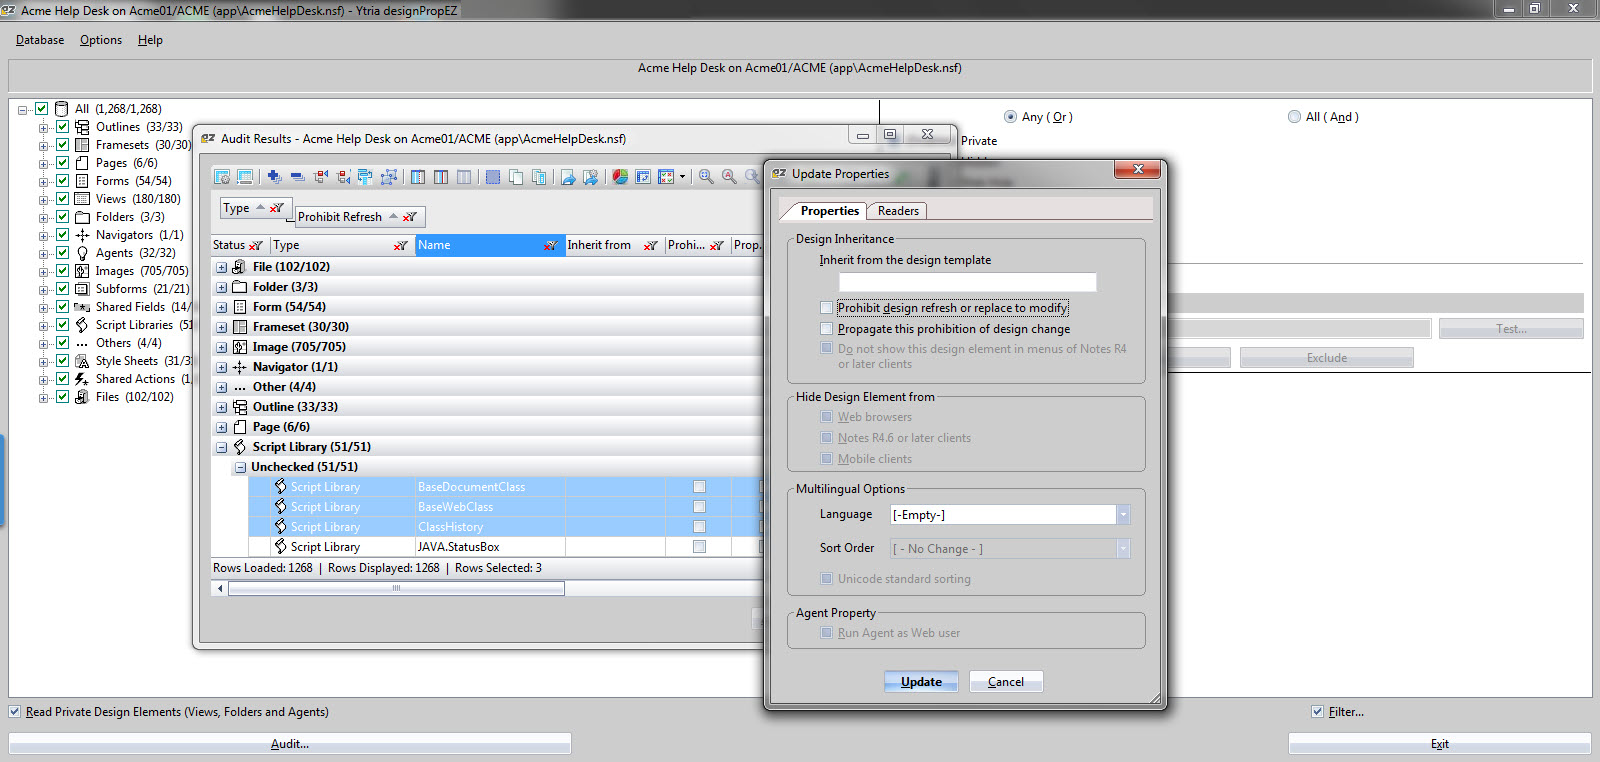Open the Database menu
Image resolution: width=1600 pixels, height=762 pixels.
point(40,40)
